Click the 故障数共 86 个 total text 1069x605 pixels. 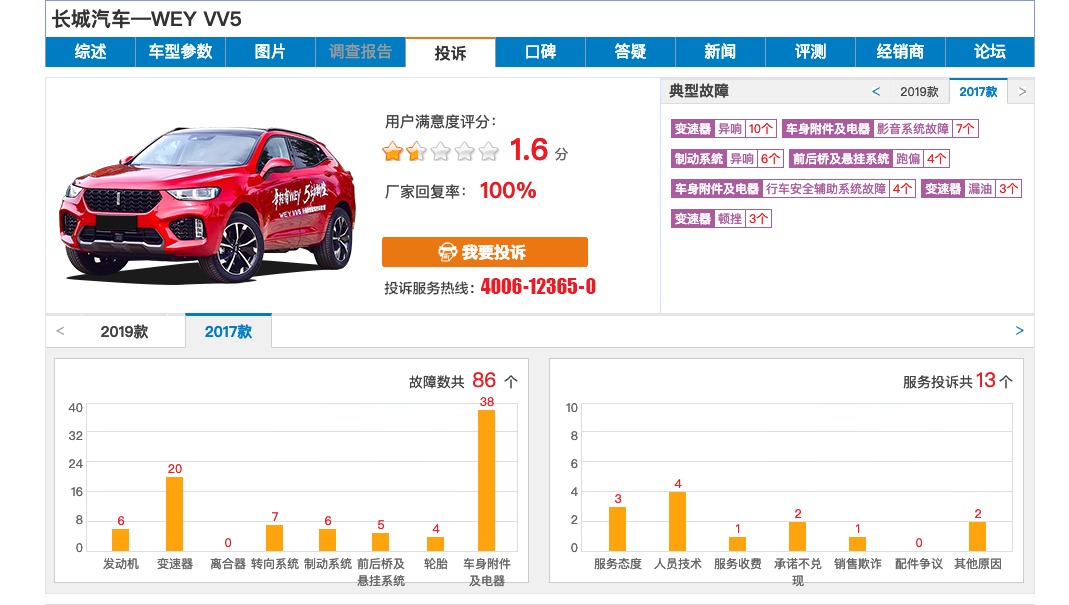tap(464, 381)
